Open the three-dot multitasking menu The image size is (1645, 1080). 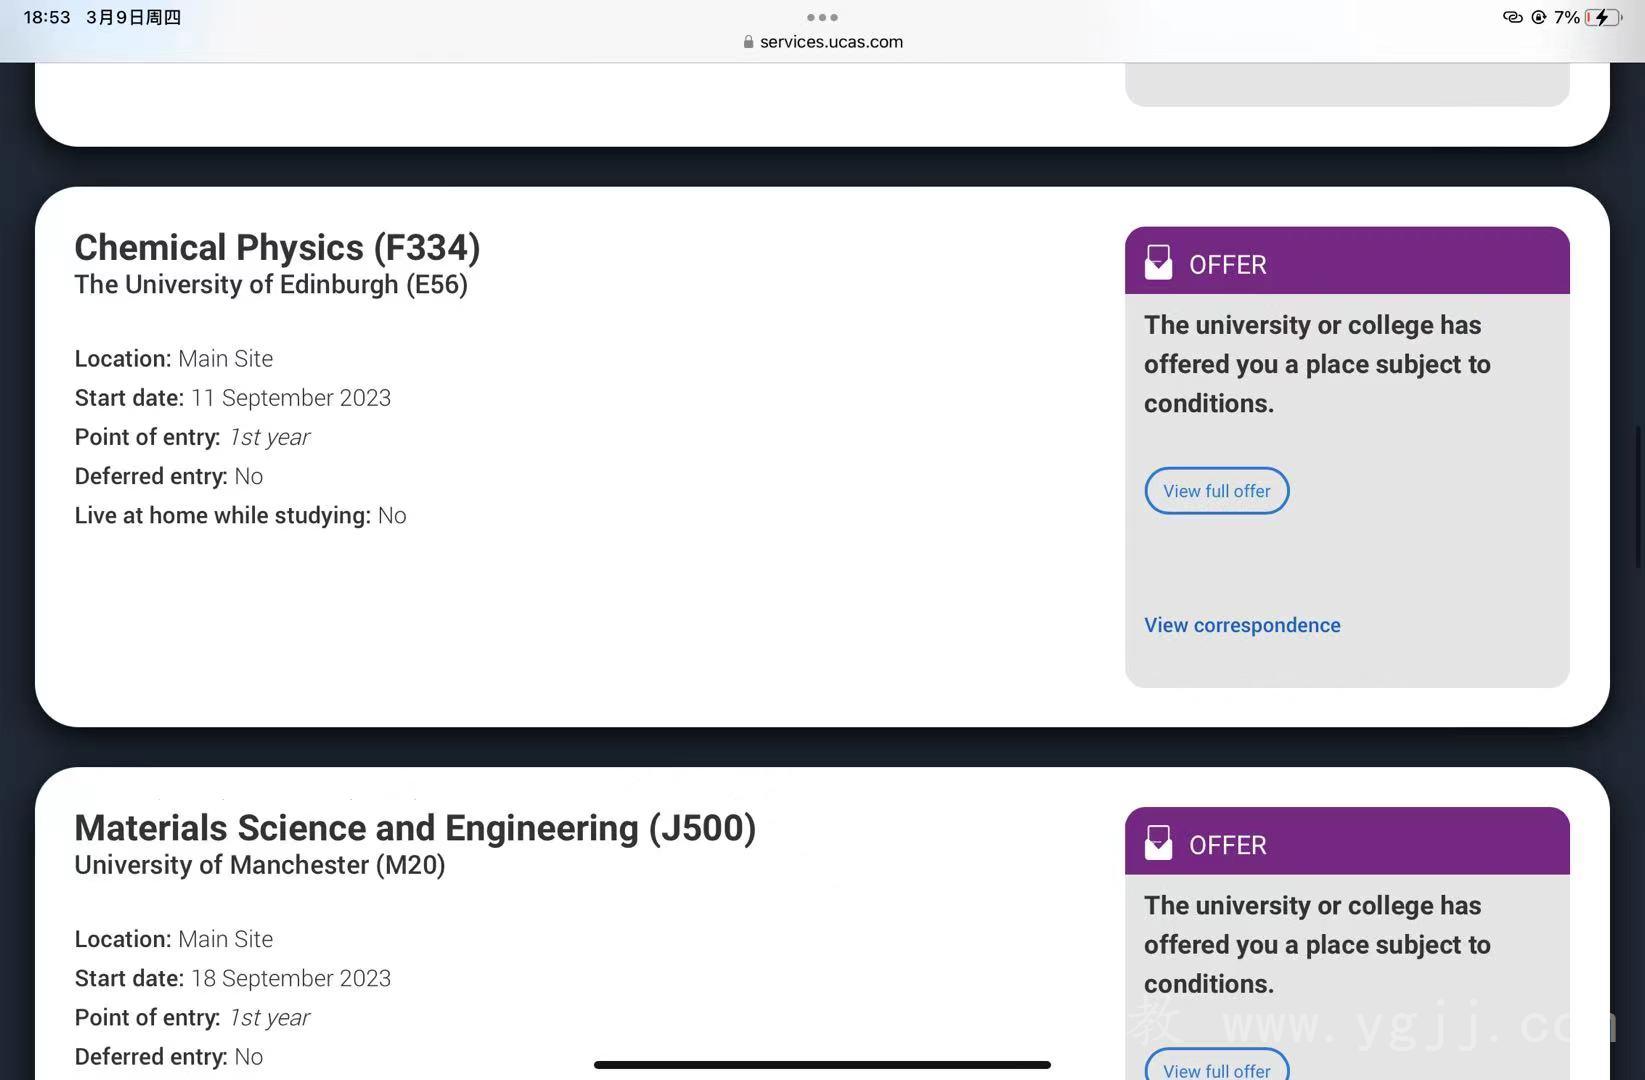tap(822, 17)
